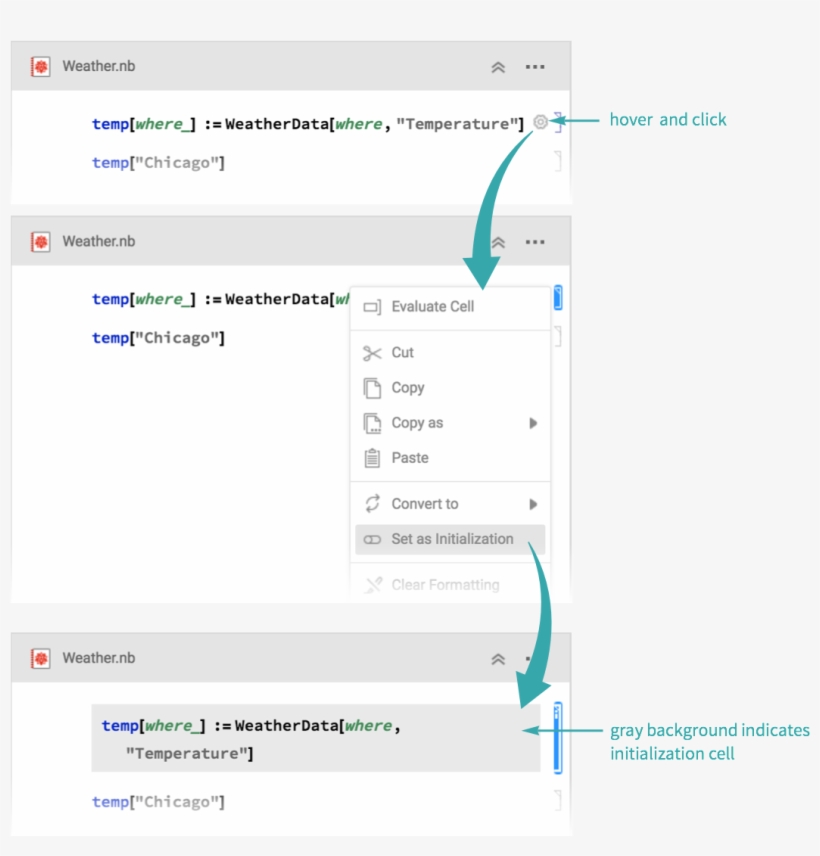This screenshot has height=856, width=820.
Task: Select Copy in the context menu
Action: (408, 388)
